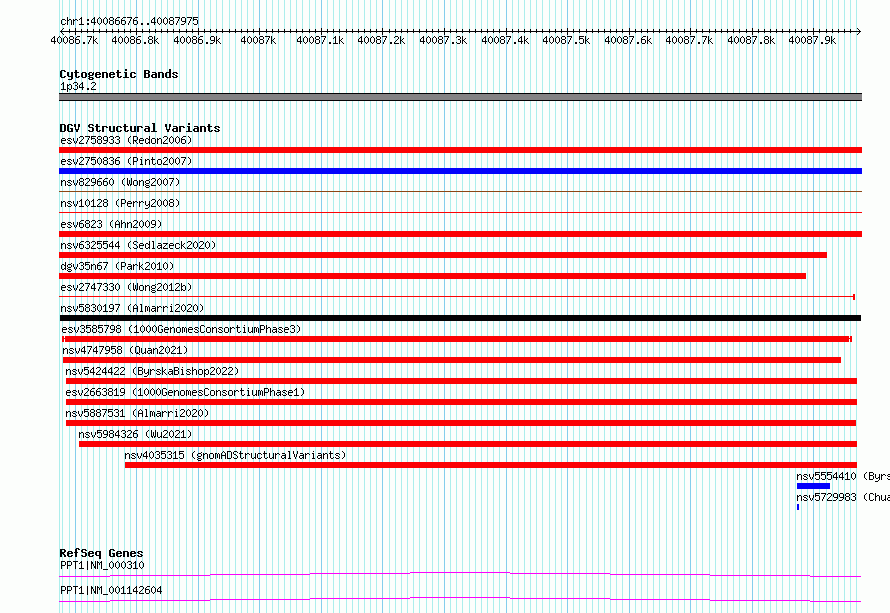This screenshot has width=890, height=613.
Task: Click the nsv5830197 (Almarri2020) label
Action: (x=132, y=308)
